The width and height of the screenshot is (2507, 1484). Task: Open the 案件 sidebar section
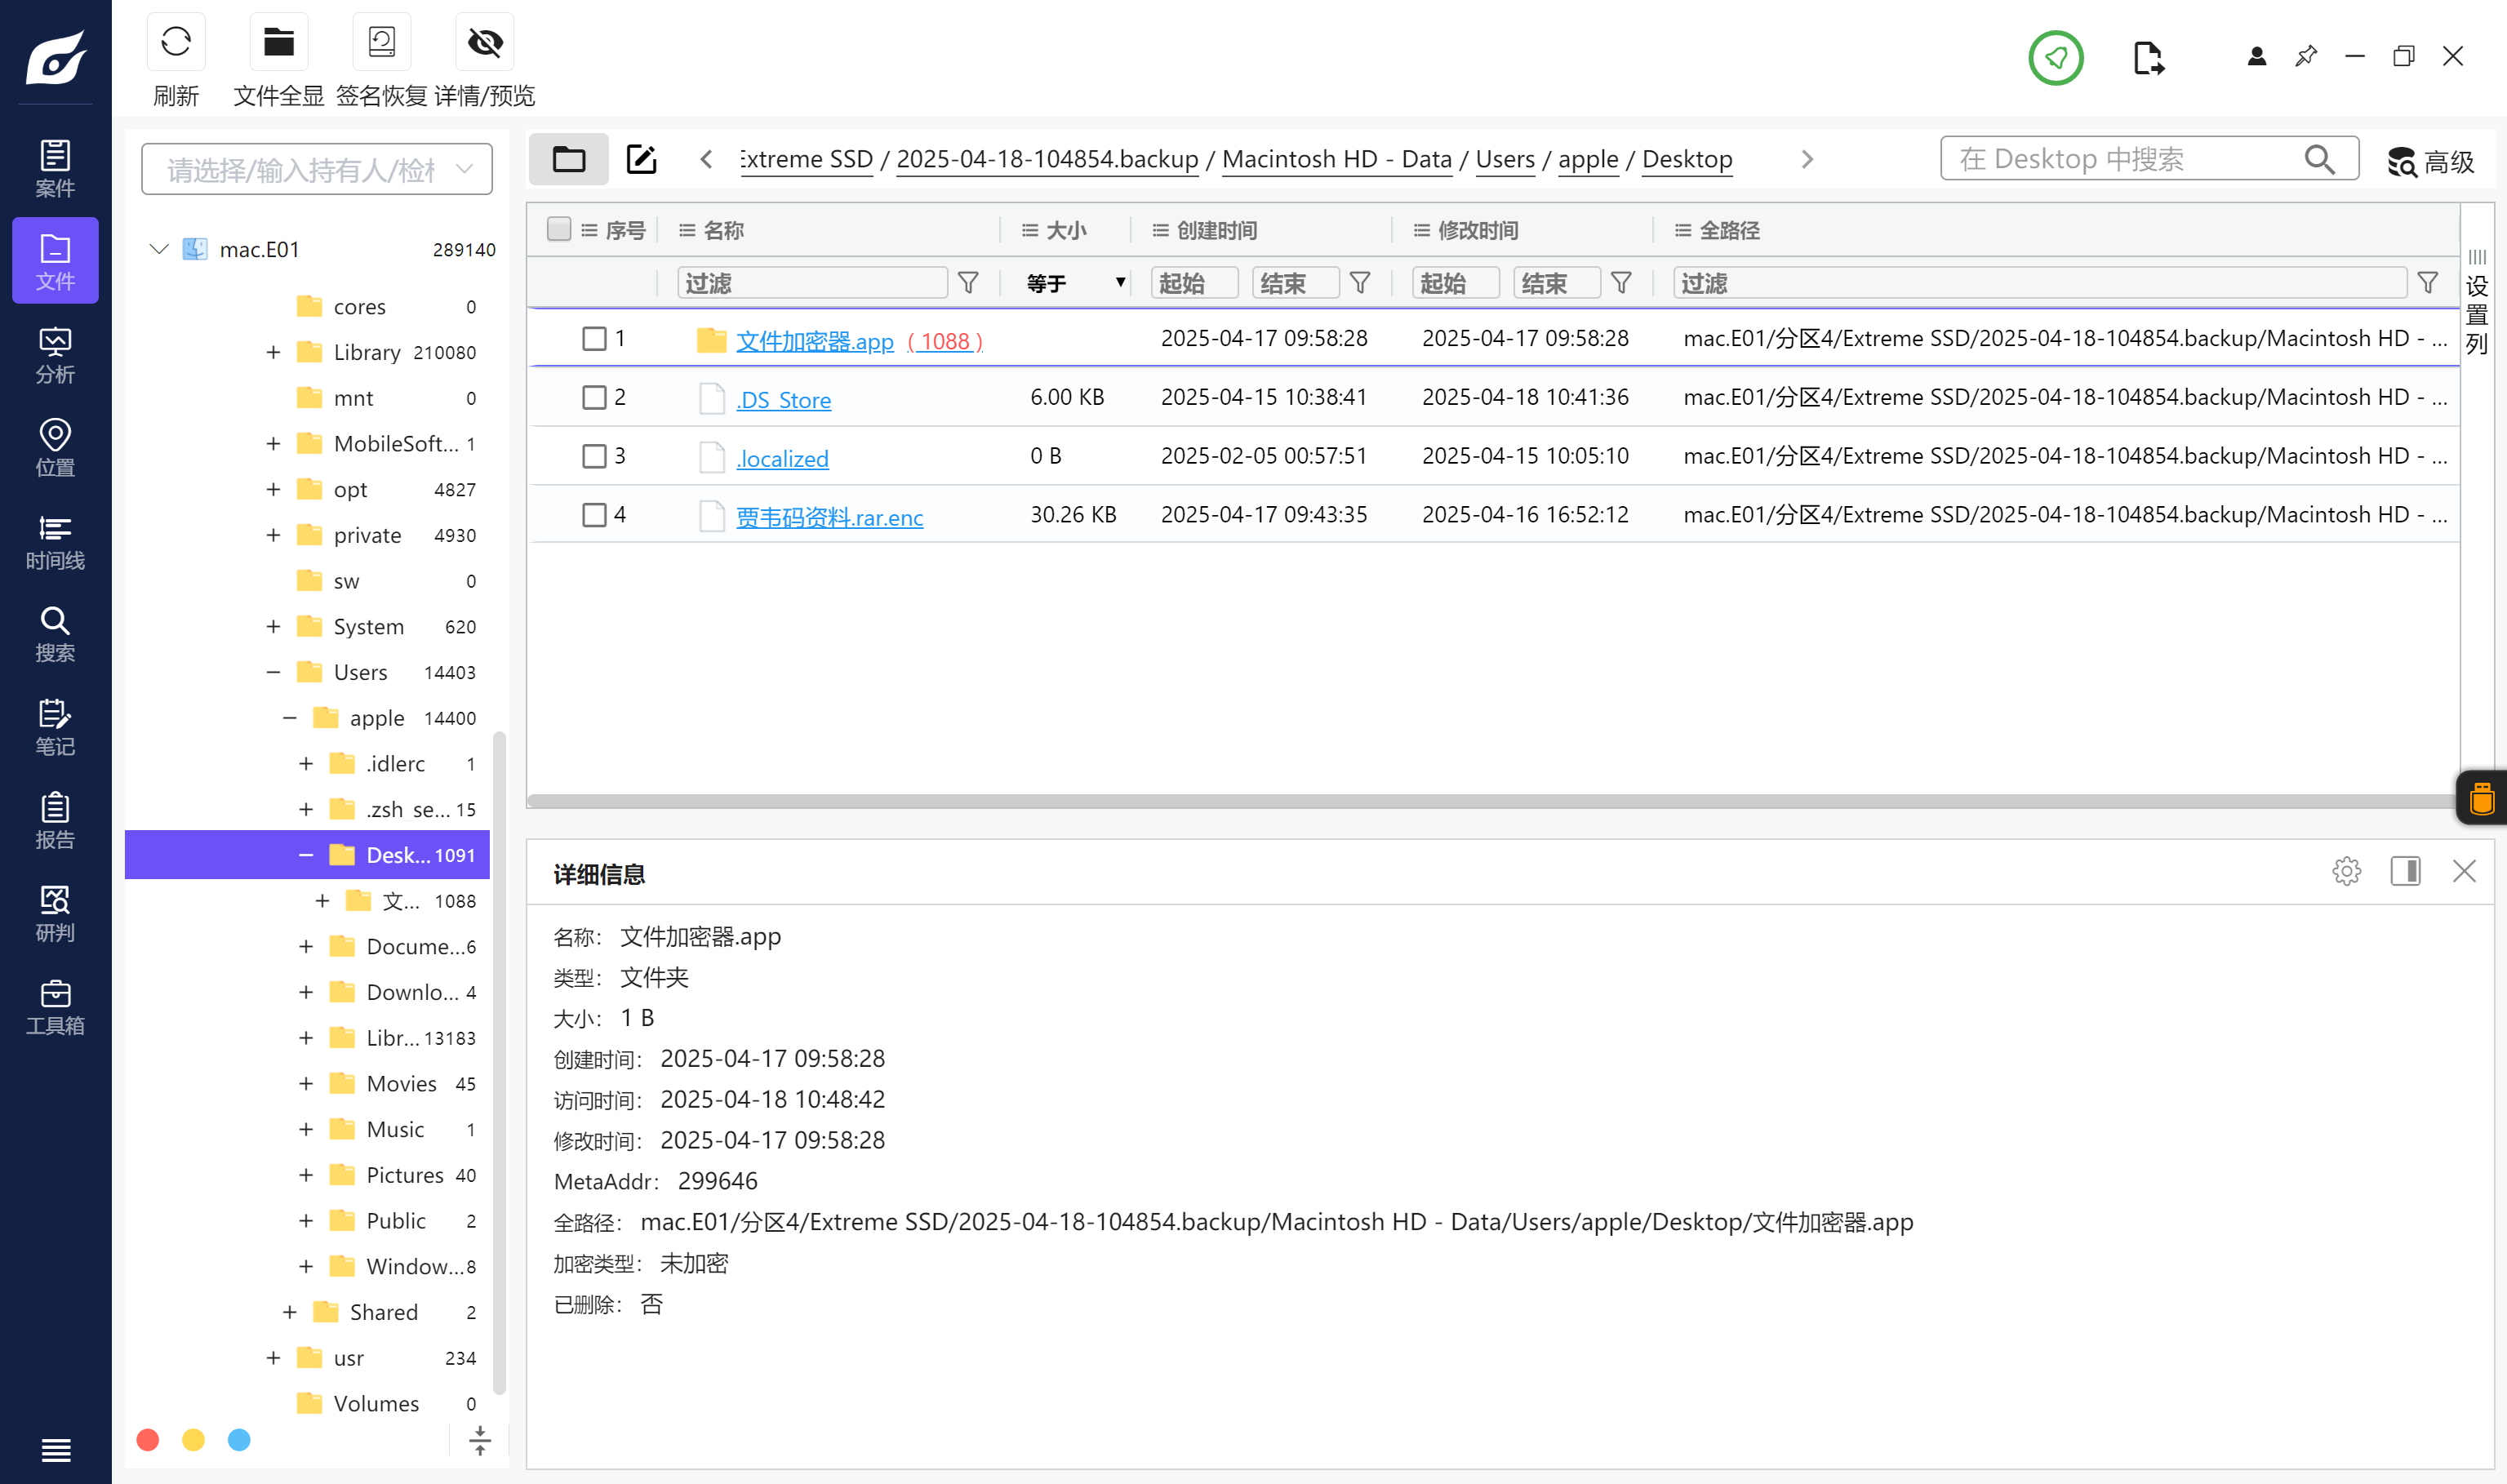pos(55,168)
